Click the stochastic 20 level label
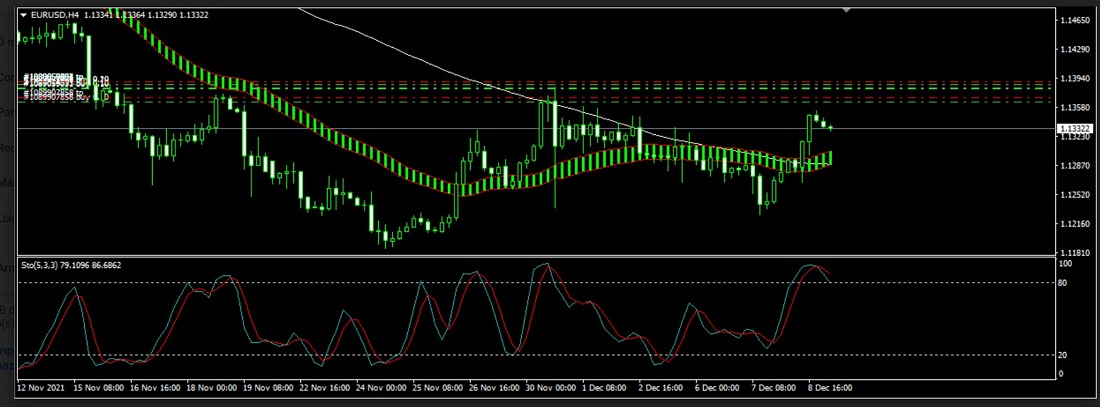This screenshot has width=1100, height=407. pyautogui.click(x=1065, y=355)
